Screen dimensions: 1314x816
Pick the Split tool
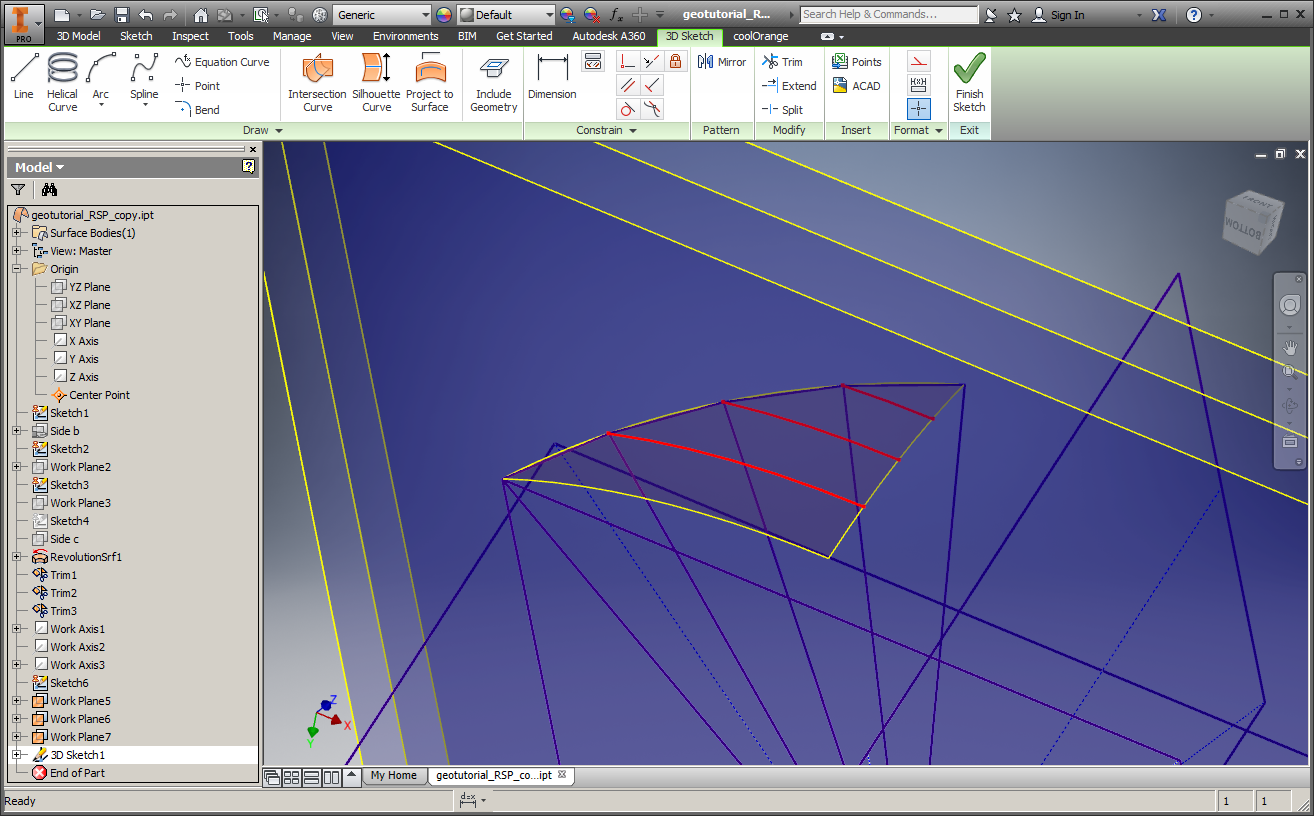tap(782, 110)
